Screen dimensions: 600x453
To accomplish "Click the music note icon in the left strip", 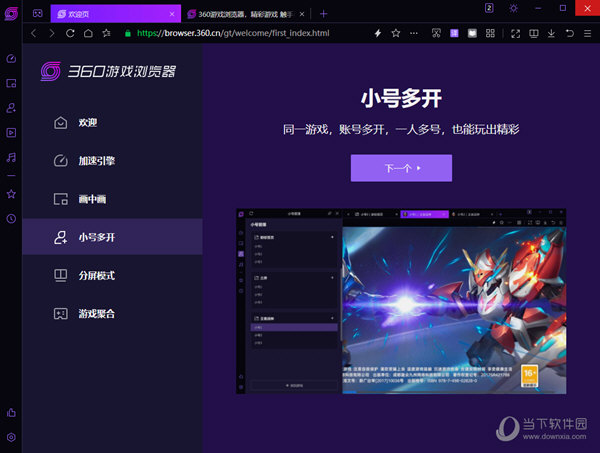I will click(x=11, y=157).
